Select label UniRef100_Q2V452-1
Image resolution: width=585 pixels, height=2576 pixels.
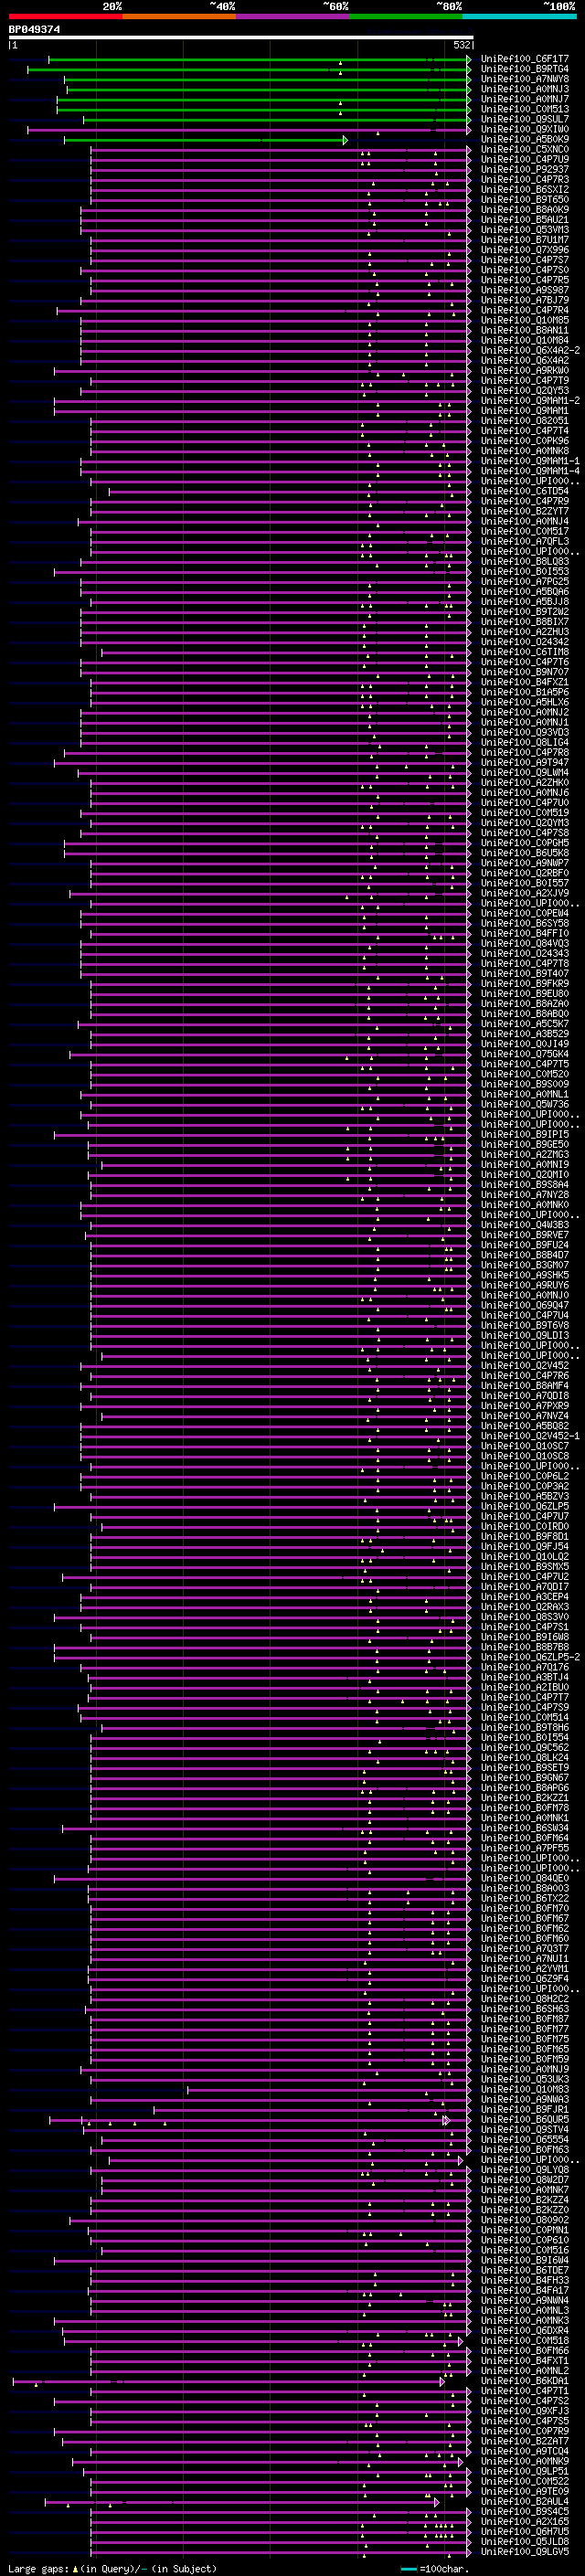(530, 1435)
